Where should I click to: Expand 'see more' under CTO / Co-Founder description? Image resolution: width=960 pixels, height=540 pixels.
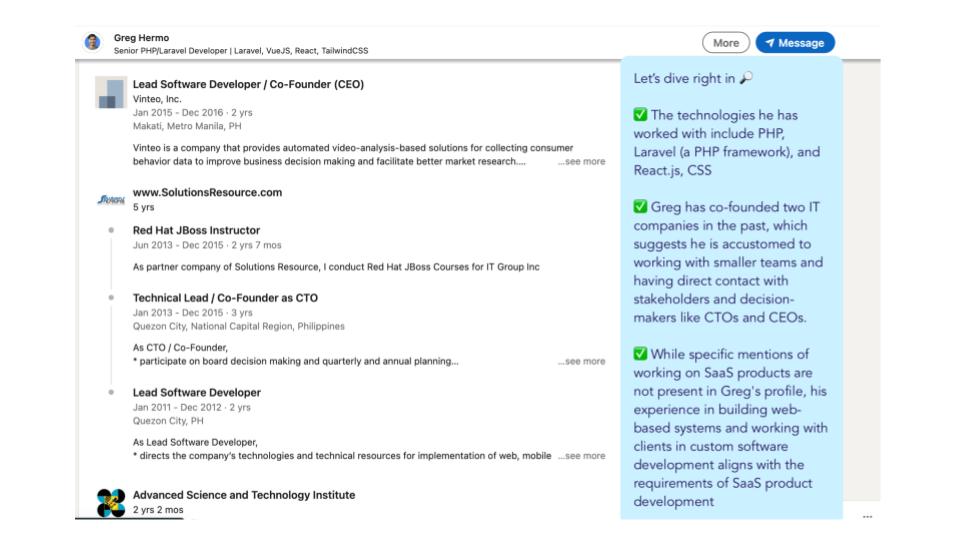[x=581, y=361]
